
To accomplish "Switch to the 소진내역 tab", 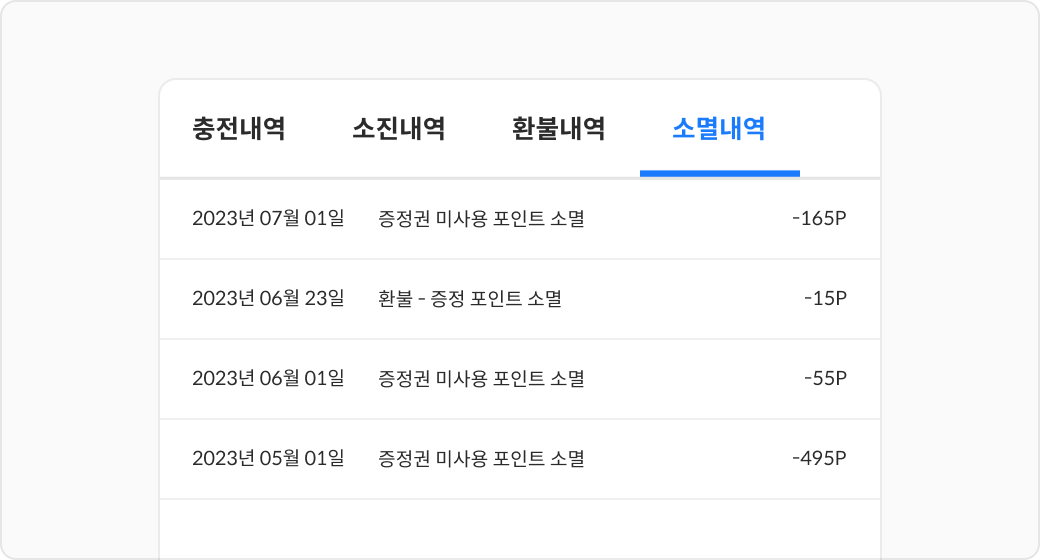I will click(399, 129).
